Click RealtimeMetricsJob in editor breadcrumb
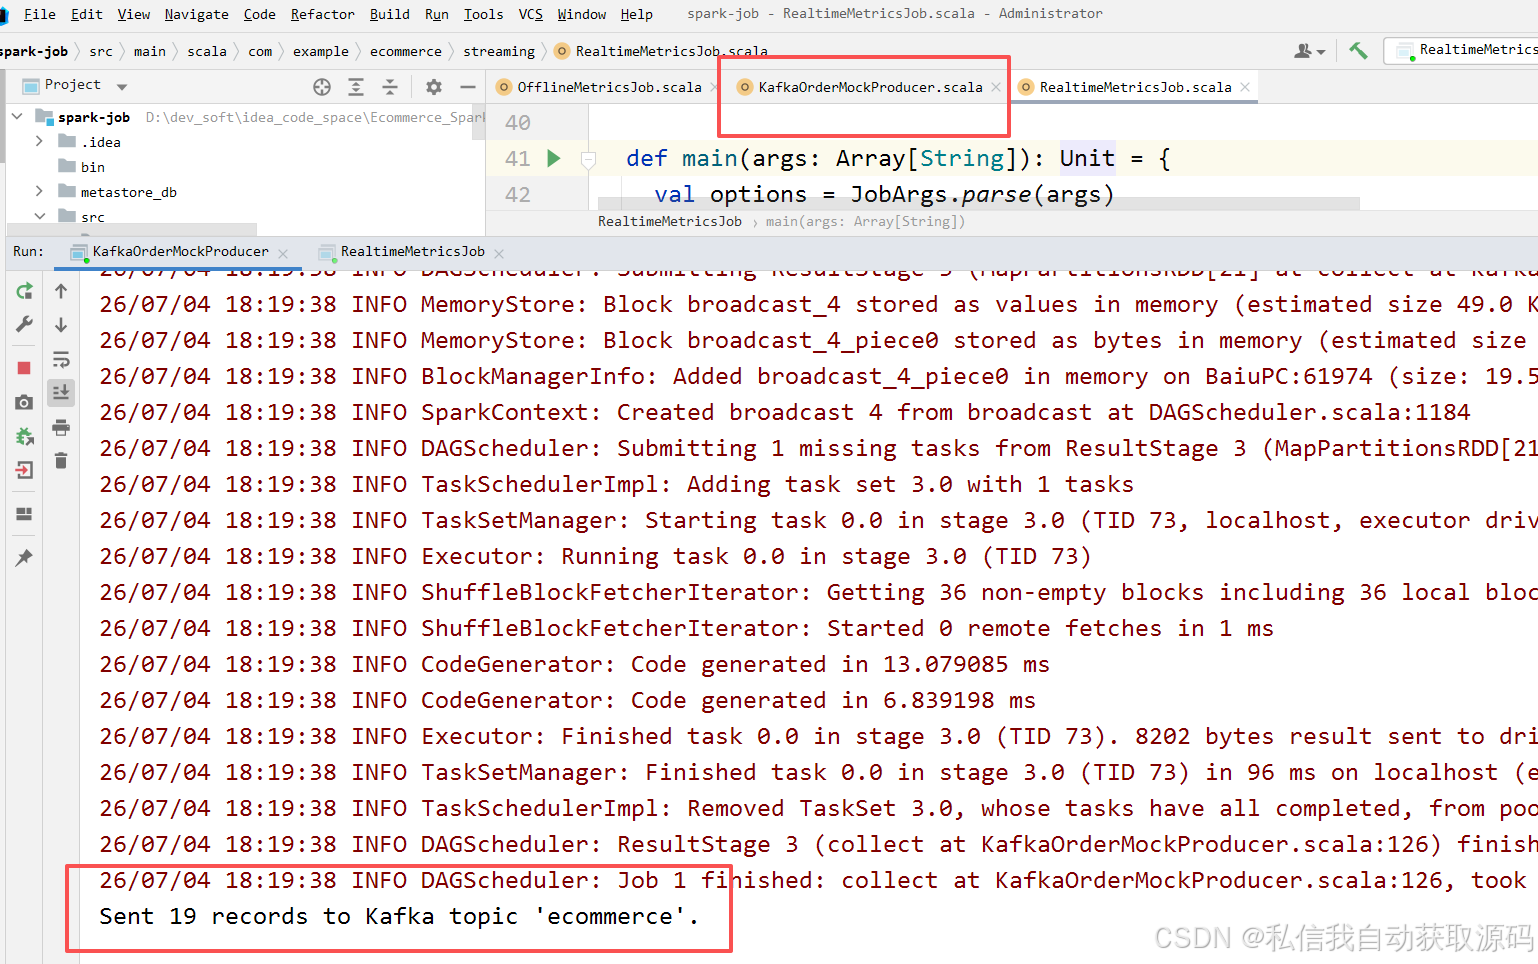Viewport: 1538px width, 964px height. [670, 221]
